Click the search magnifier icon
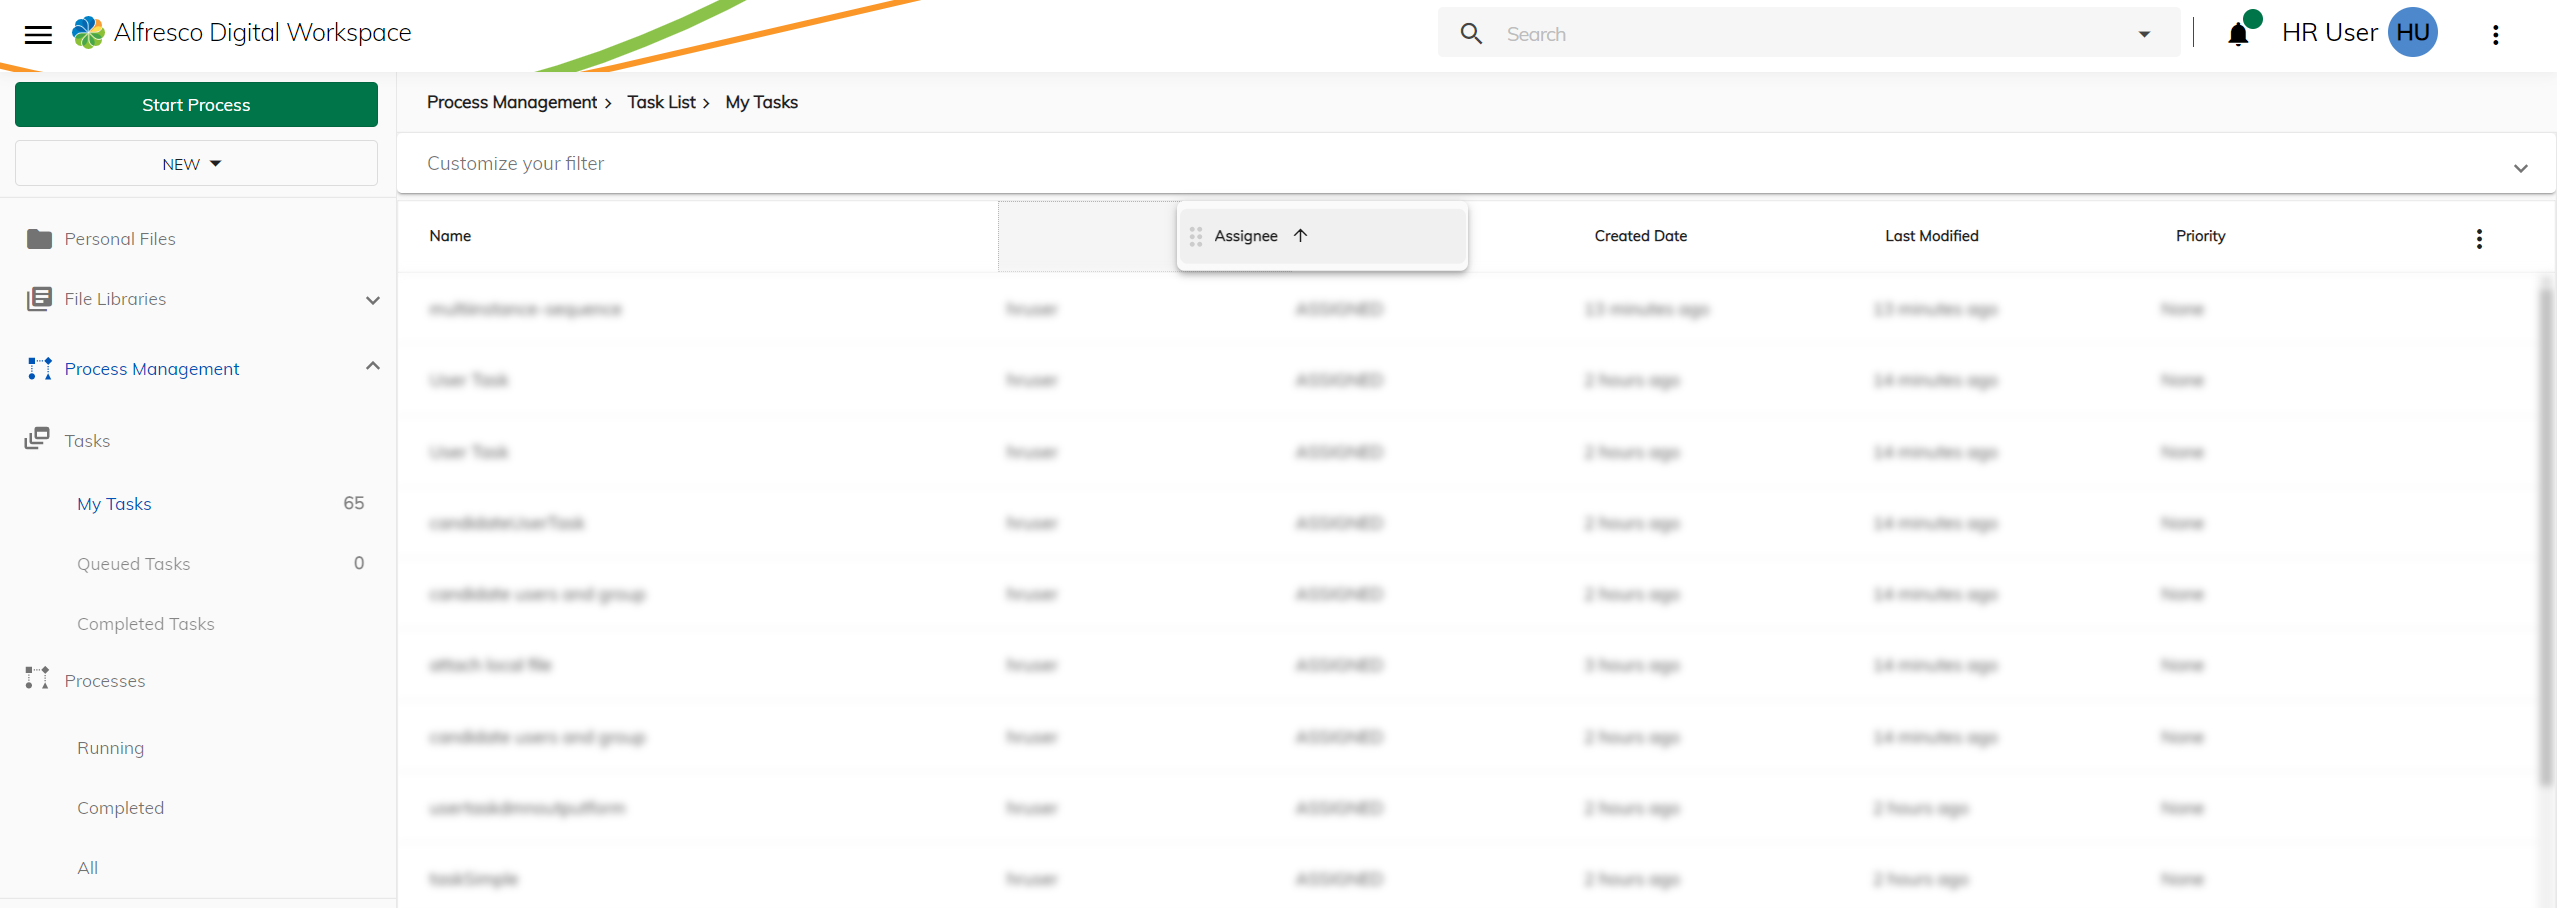2560x908 pixels. point(1470,34)
